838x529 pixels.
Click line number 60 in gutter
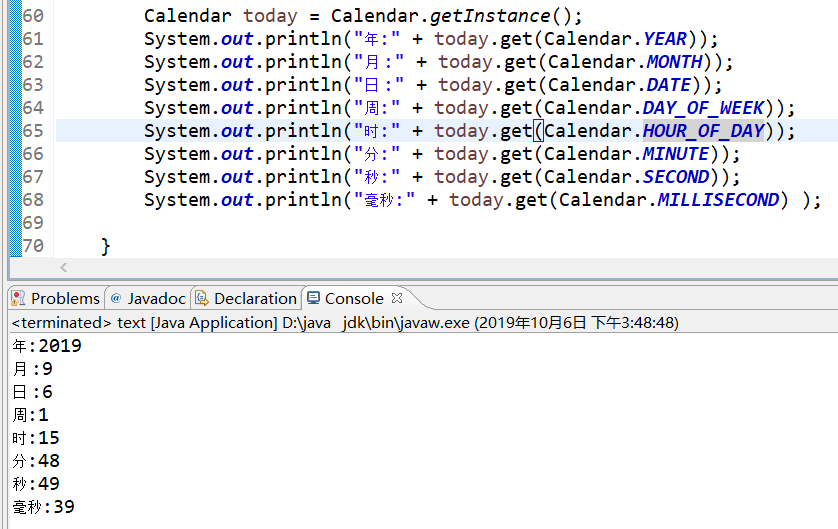tap(33, 15)
